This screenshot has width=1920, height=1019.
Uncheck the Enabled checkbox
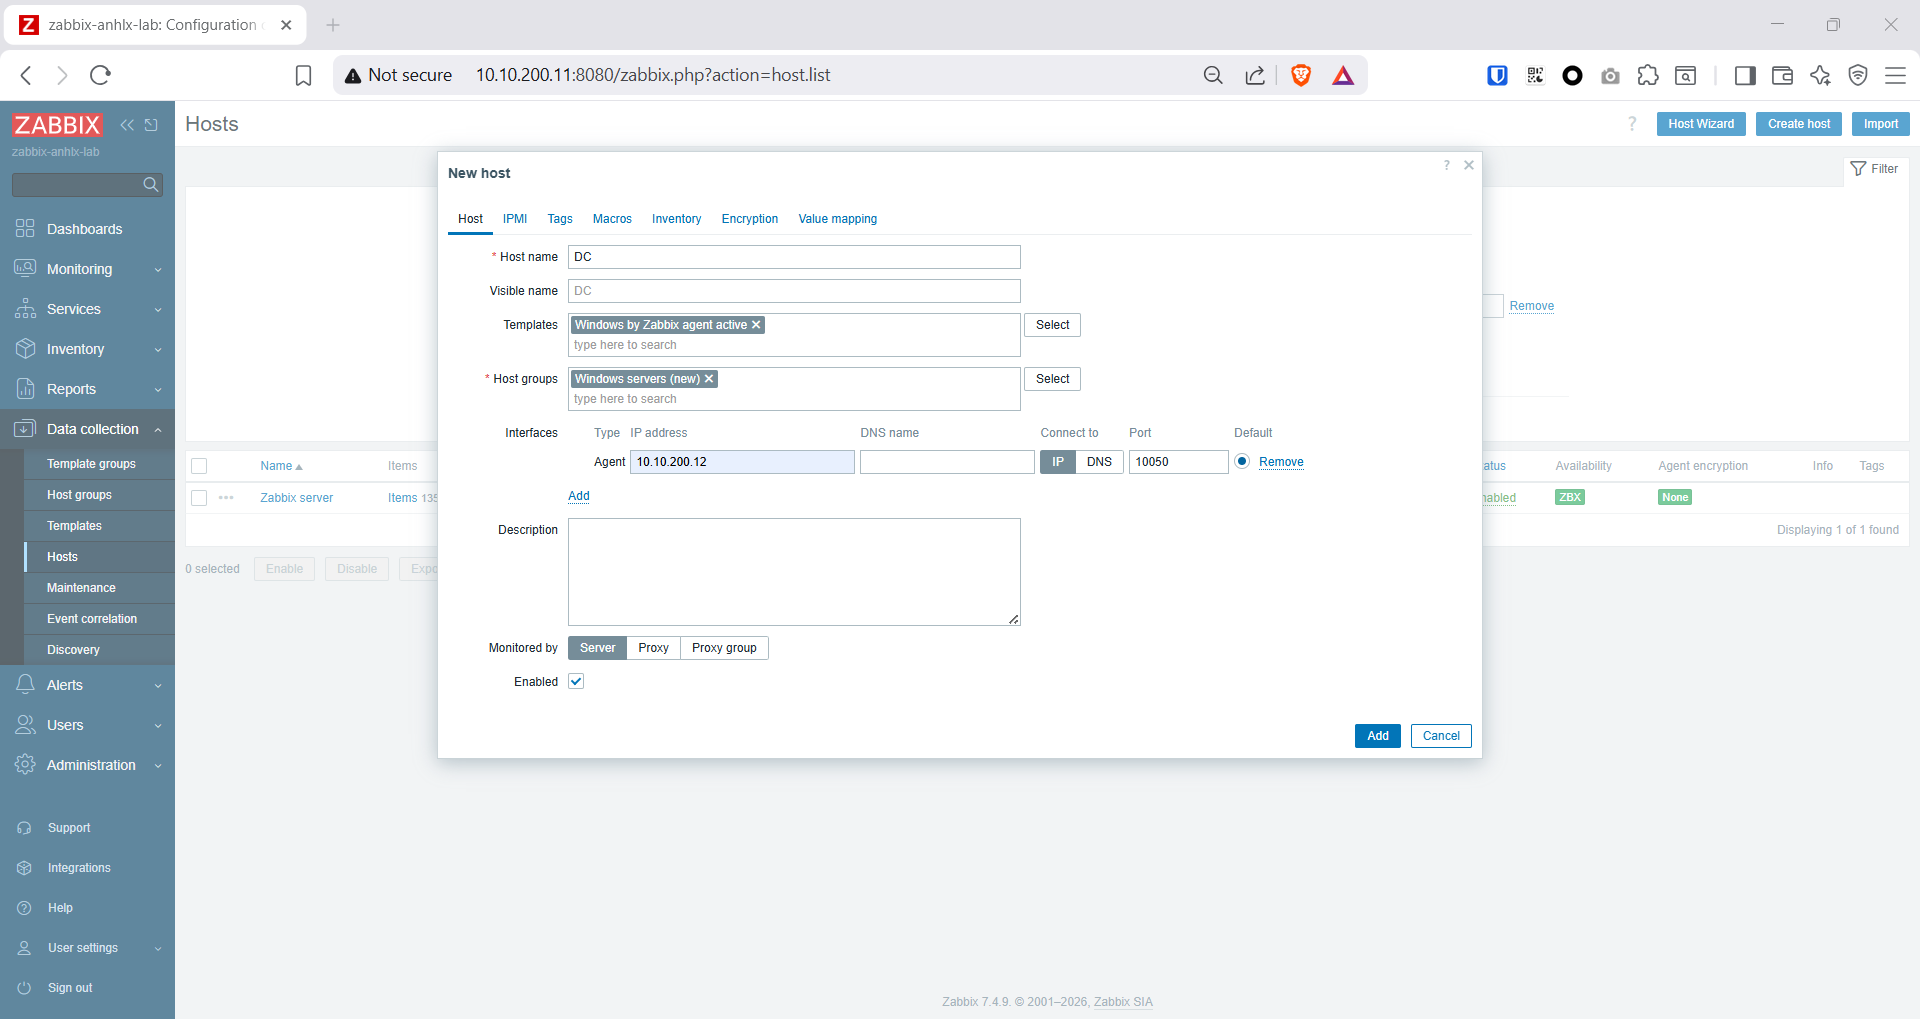(x=576, y=682)
